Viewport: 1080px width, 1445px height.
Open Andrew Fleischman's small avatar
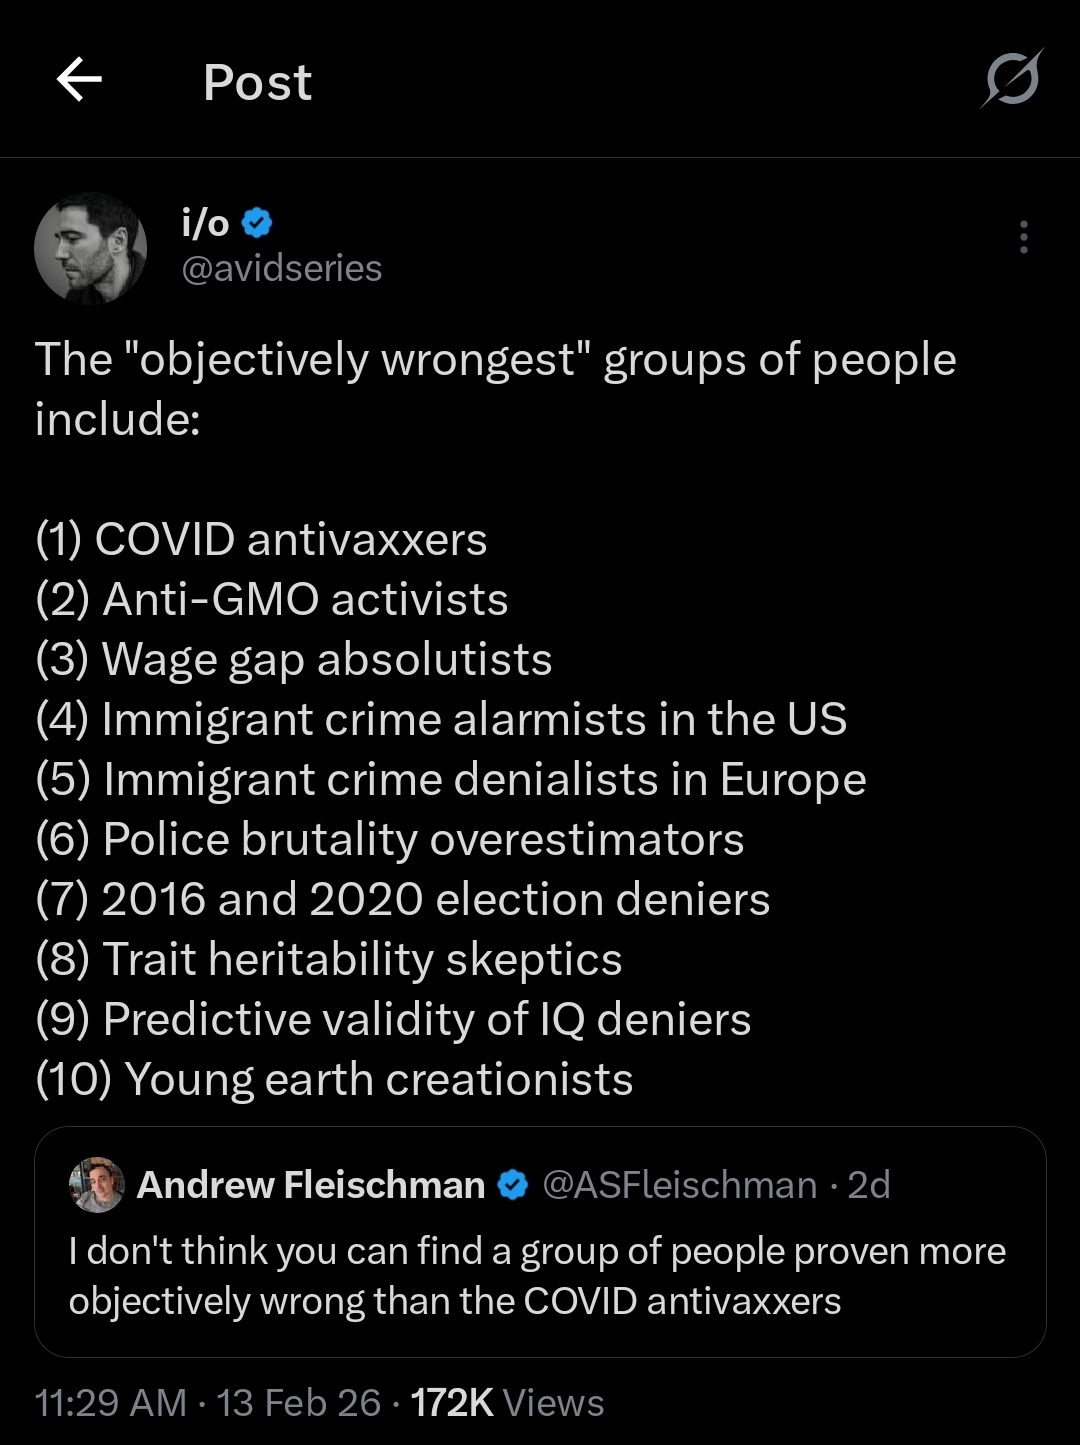tap(96, 1185)
